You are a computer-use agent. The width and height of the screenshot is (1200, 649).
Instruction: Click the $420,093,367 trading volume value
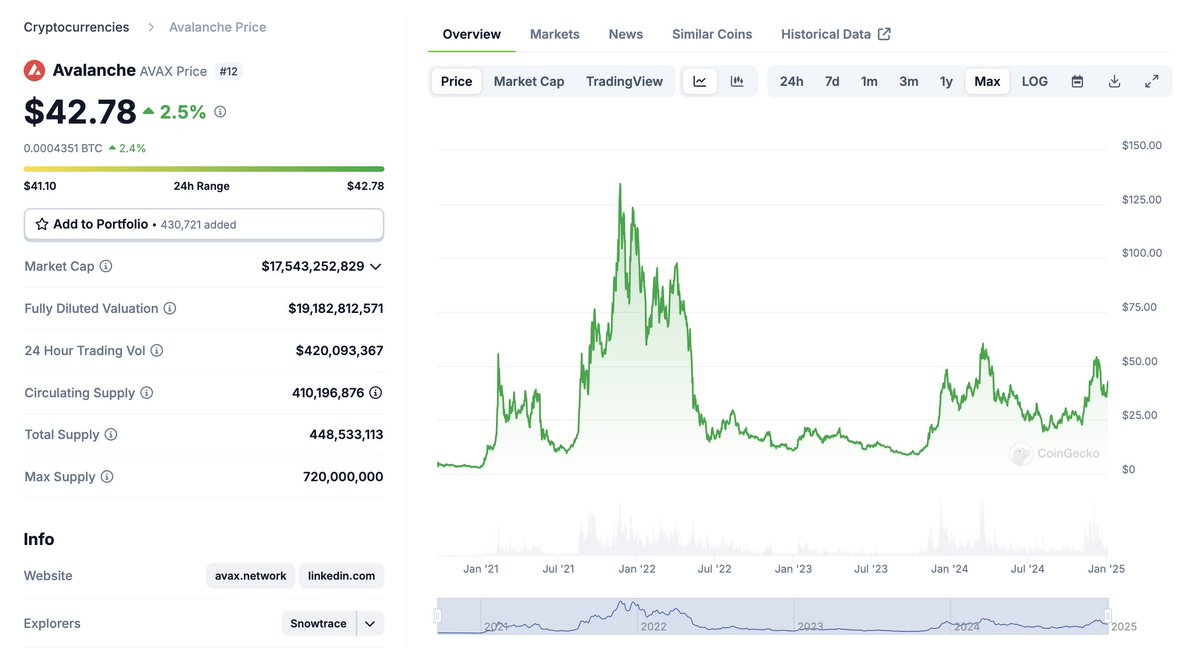coord(340,350)
